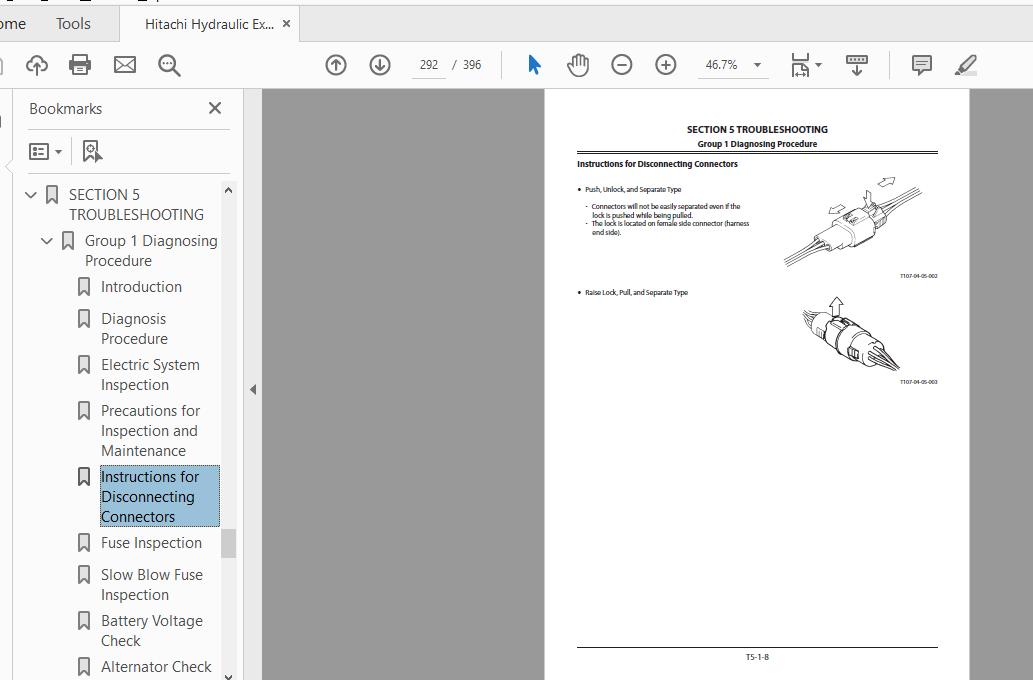Viewport: 1033px width, 680px height.
Task: Open the Fuse Inspection bookmark
Action: 152,542
